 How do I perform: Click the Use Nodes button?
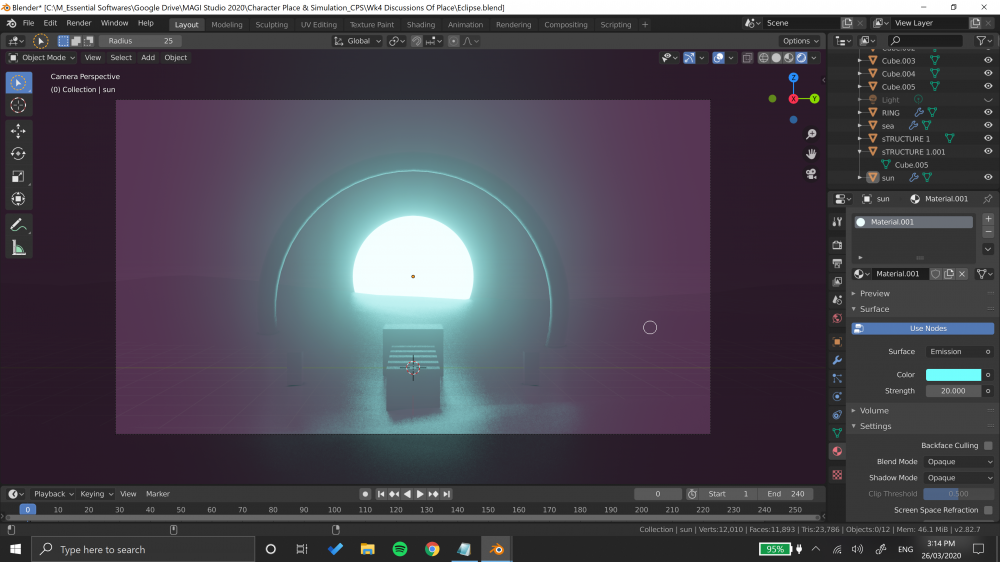click(923, 328)
